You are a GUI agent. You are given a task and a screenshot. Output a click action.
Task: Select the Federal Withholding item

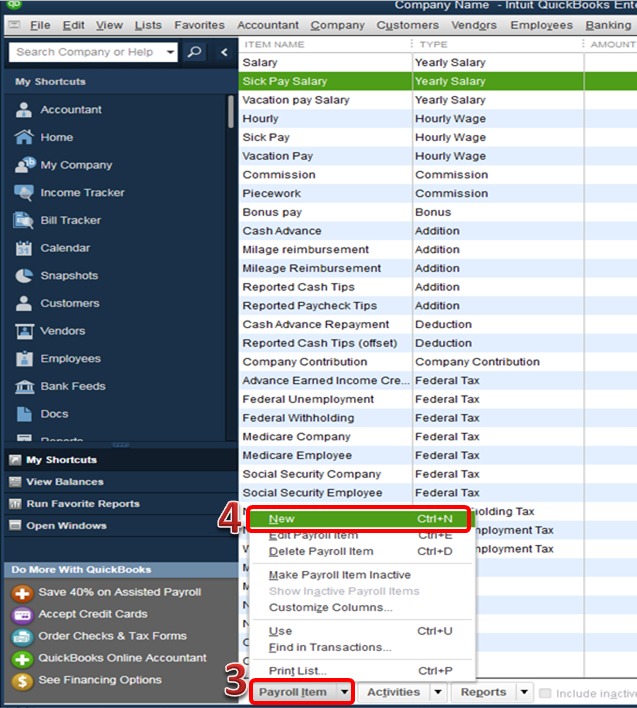(298, 418)
